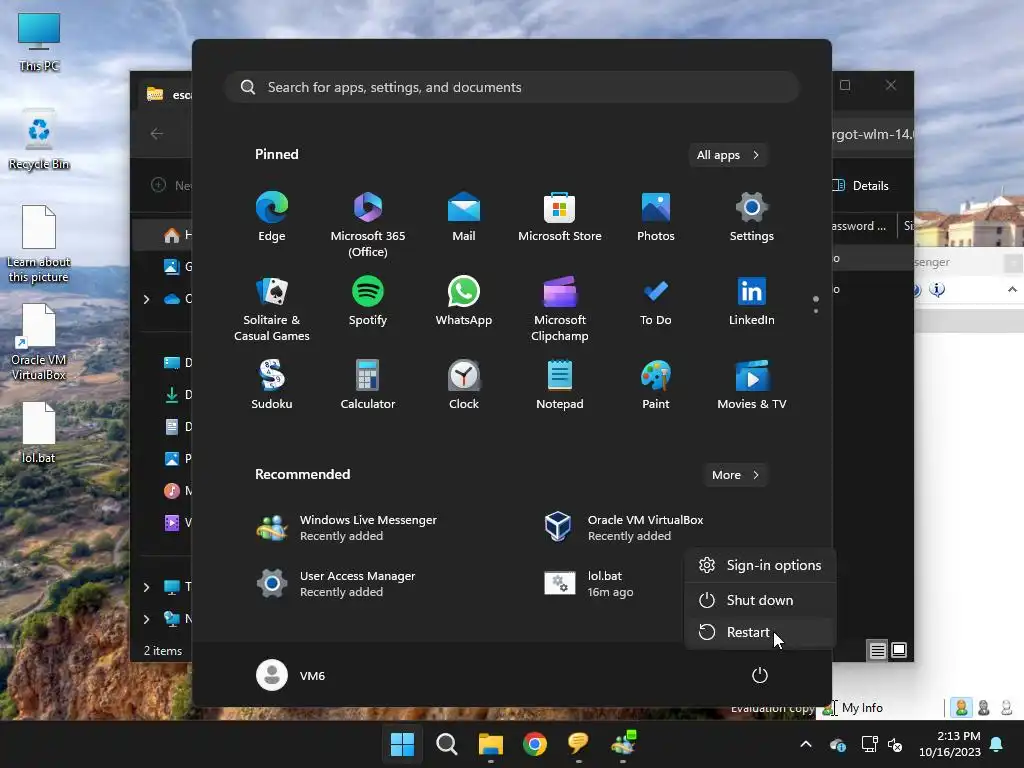The width and height of the screenshot is (1024, 768).
Task: Select the This PC desktop icon
Action: 39,42
